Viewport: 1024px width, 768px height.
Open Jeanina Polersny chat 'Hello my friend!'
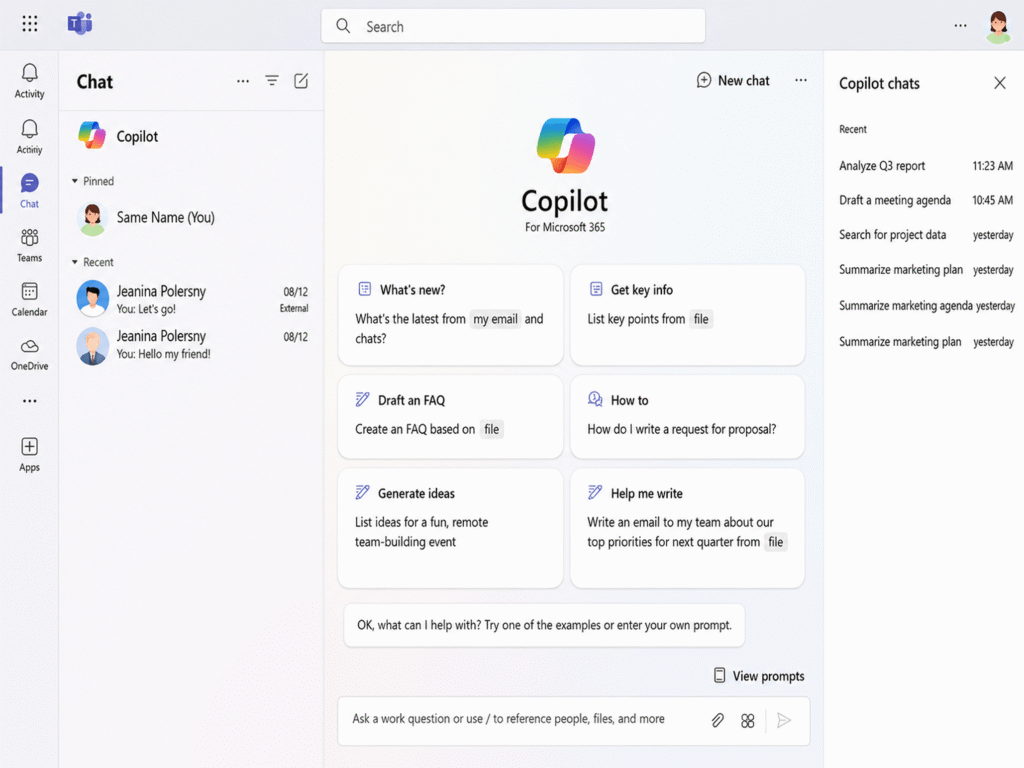pos(191,345)
